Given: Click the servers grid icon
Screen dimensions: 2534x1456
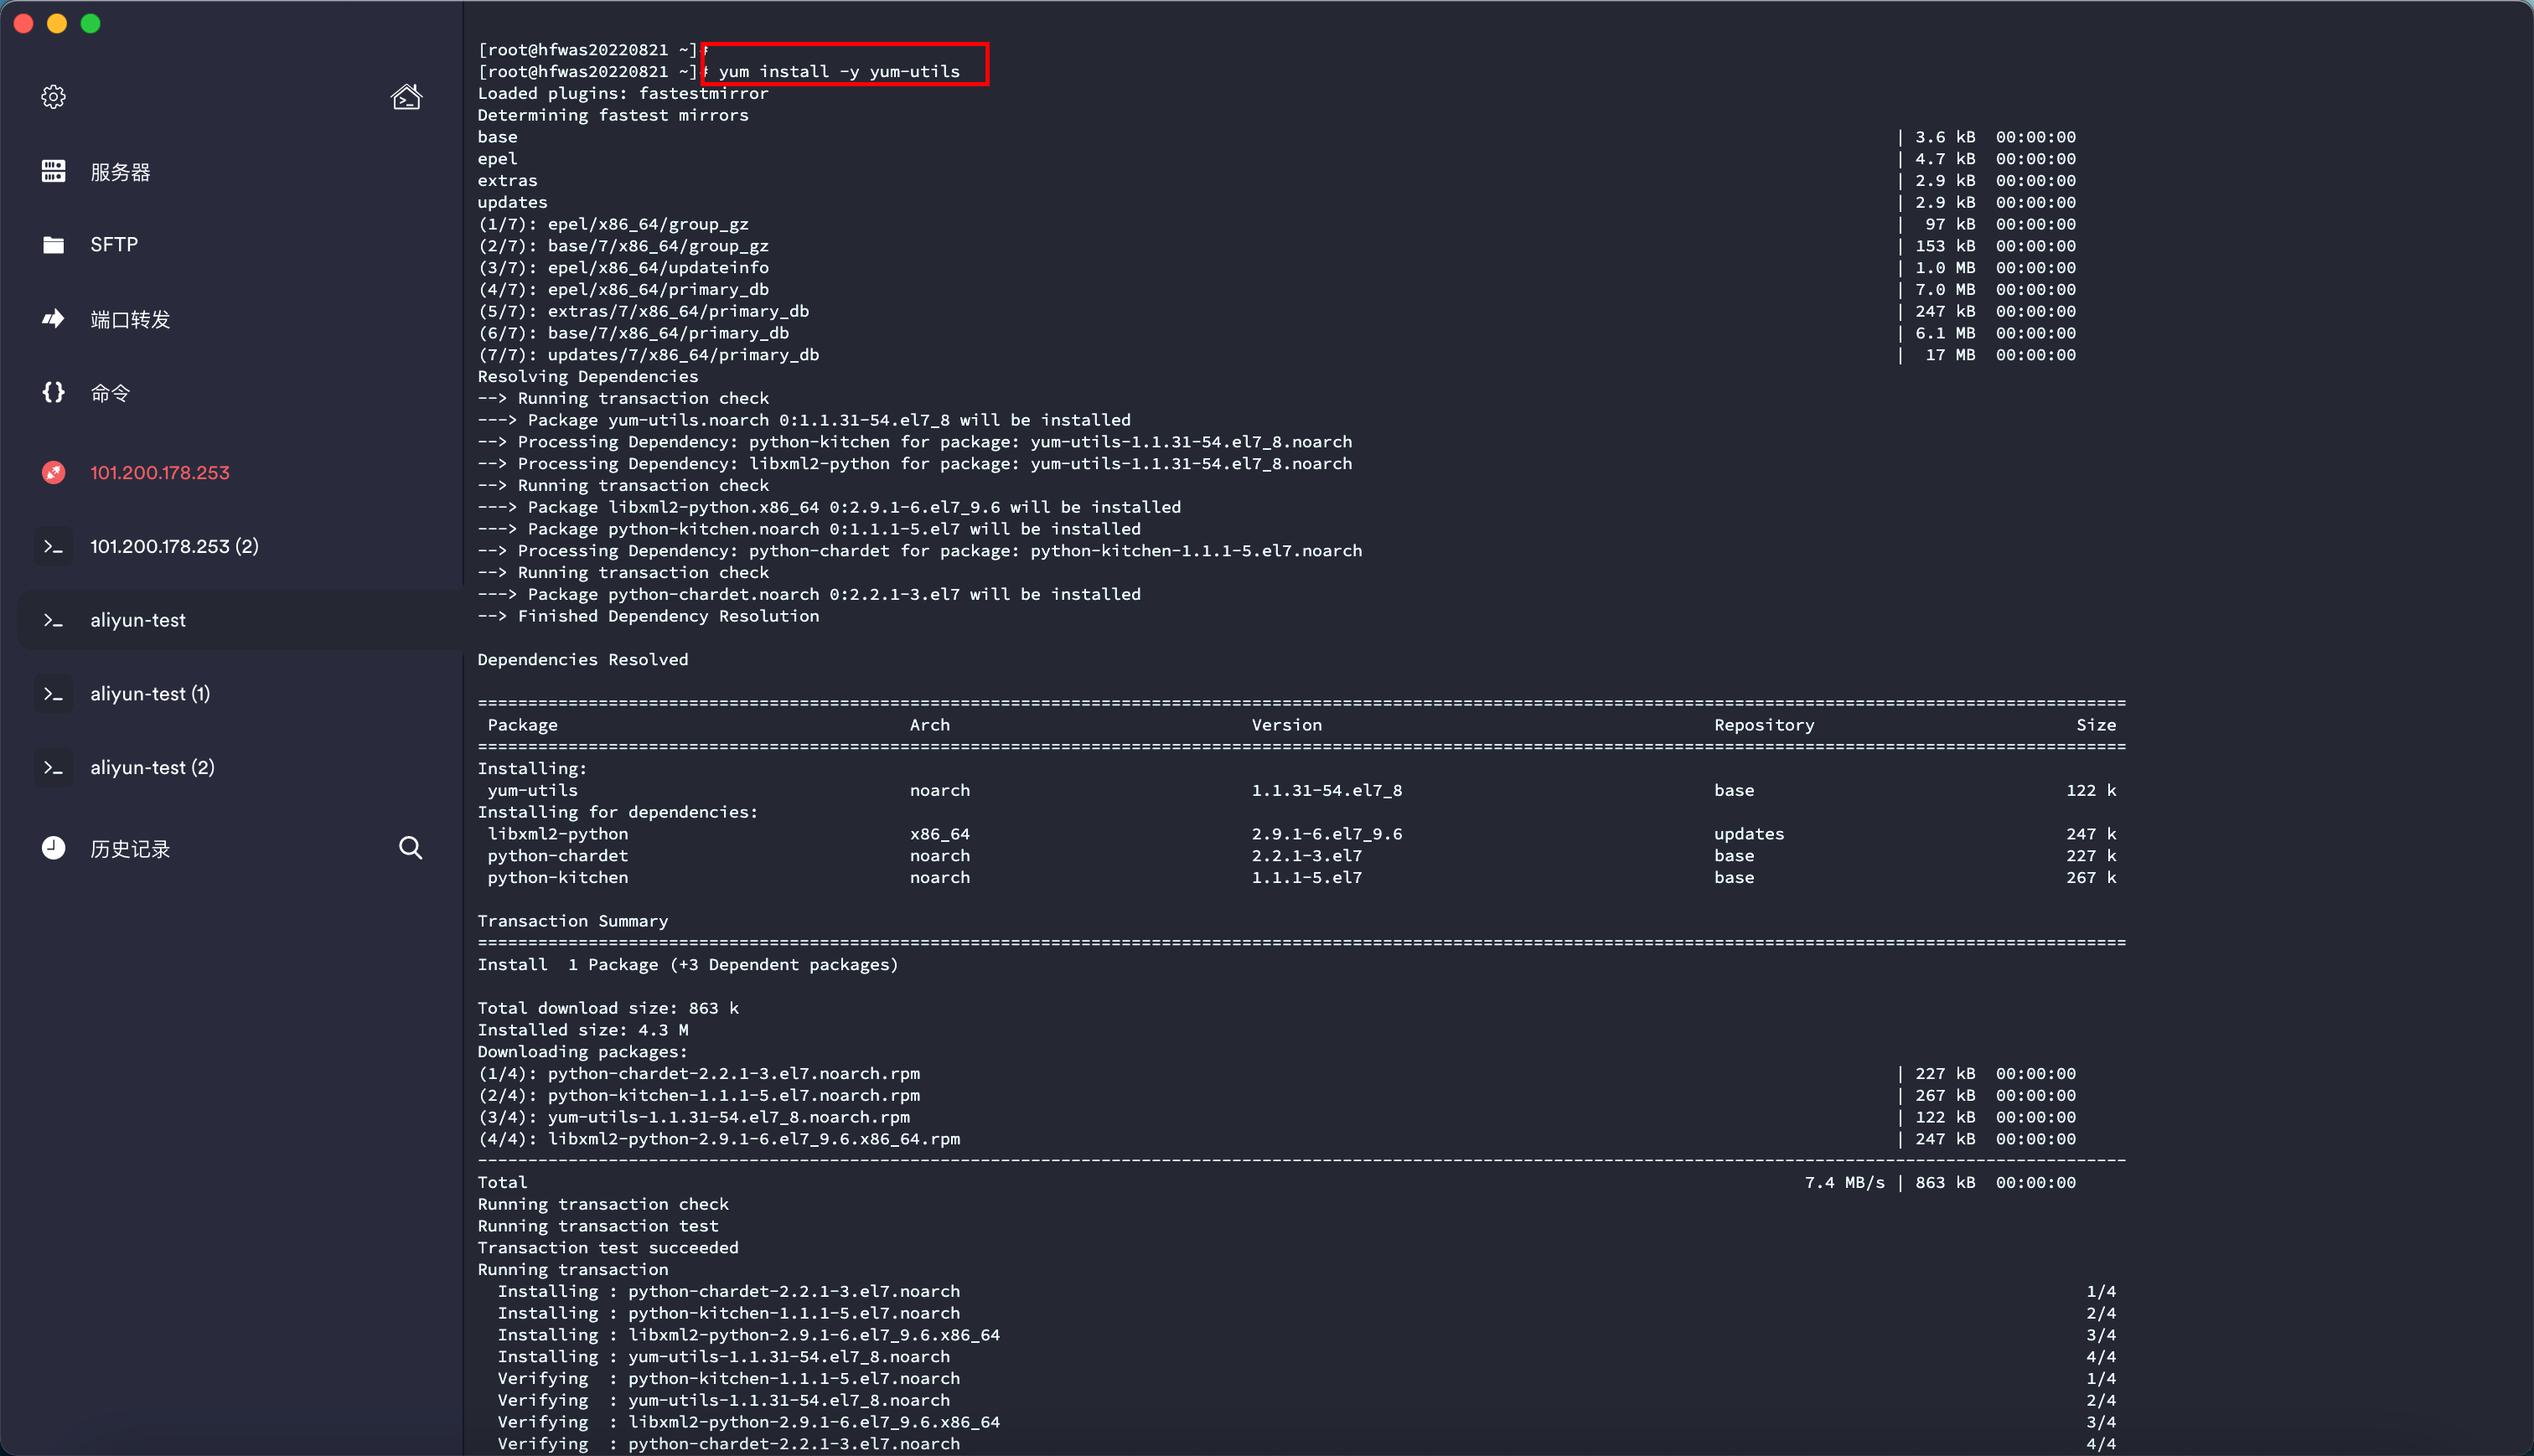Looking at the screenshot, I should coord(53,171).
